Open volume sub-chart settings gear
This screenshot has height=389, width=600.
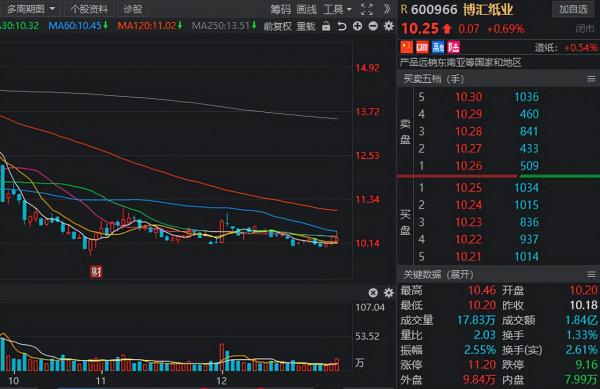389,293
